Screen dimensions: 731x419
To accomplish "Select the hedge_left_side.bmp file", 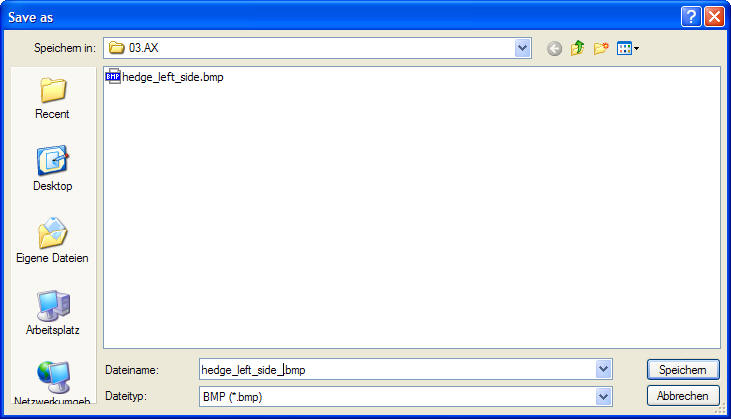I will [165, 77].
